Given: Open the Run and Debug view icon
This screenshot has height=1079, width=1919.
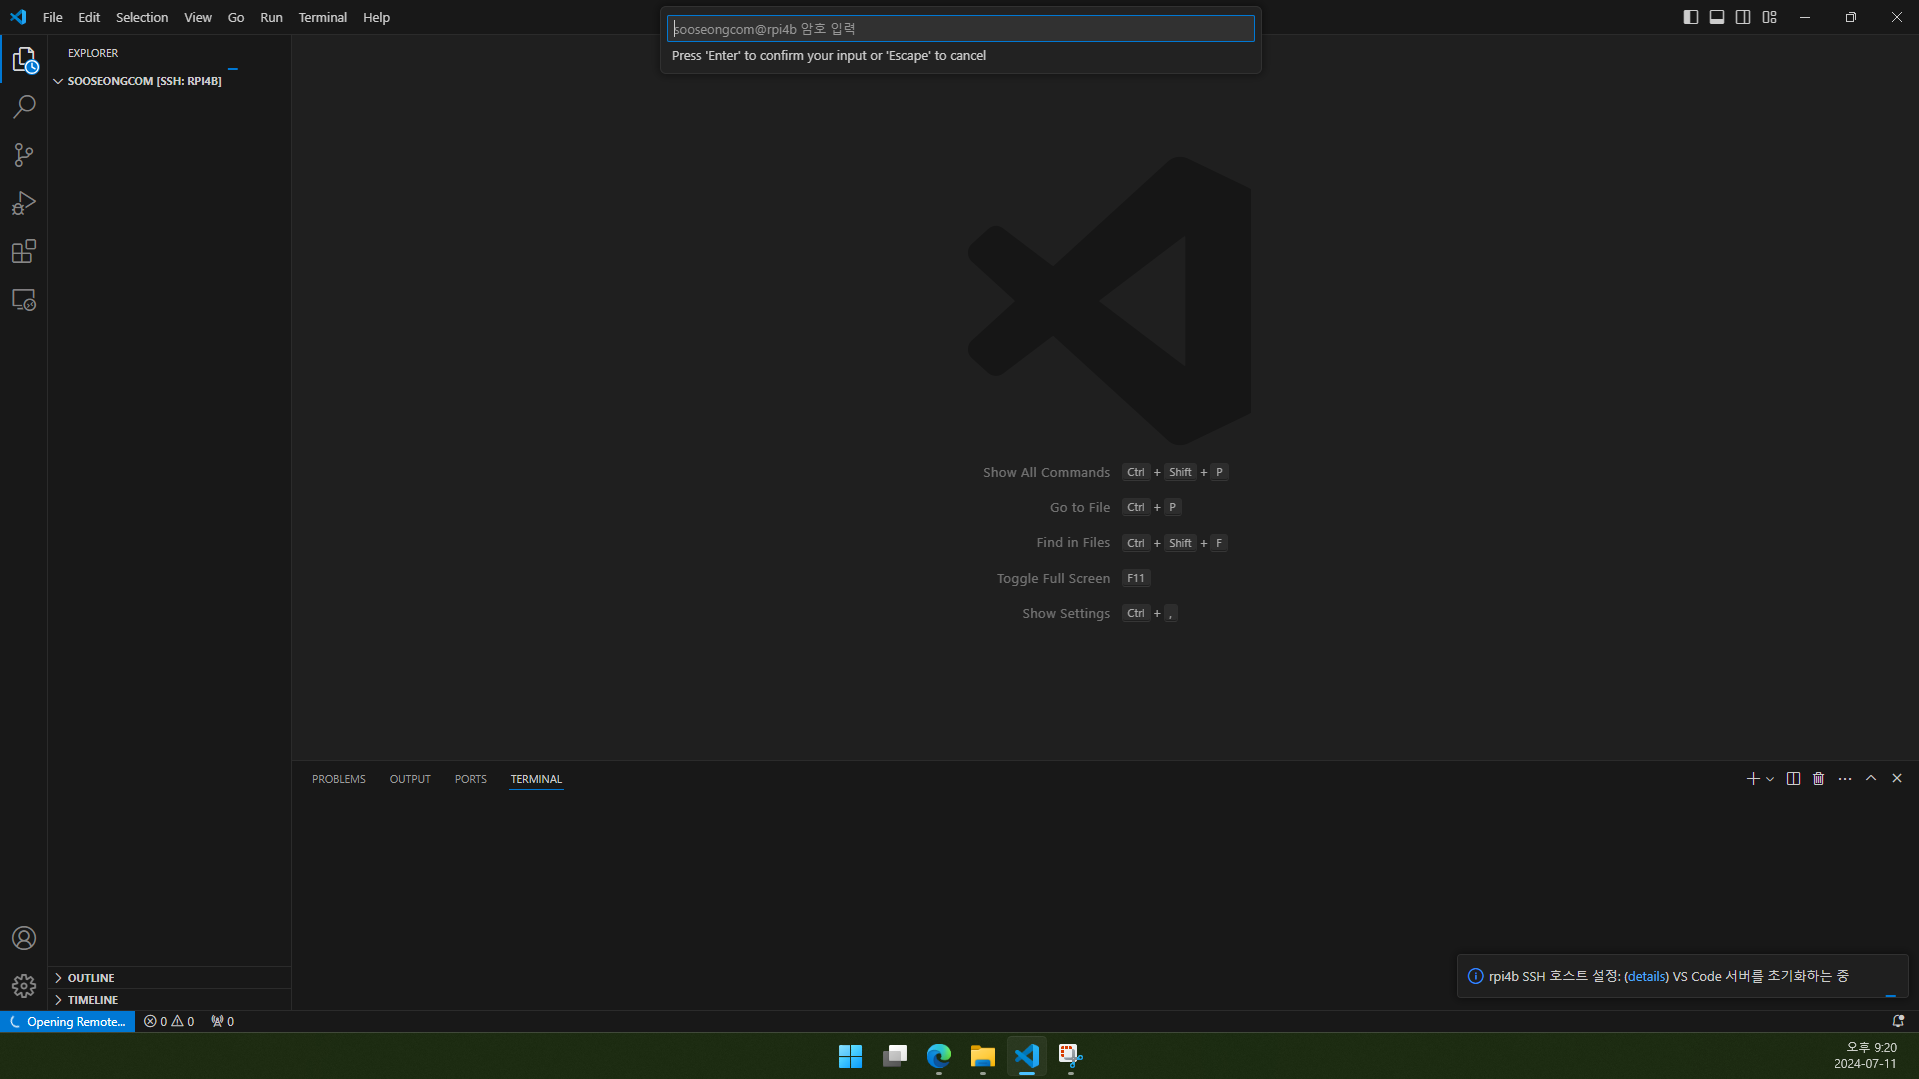Looking at the screenshot, I should (x=24, y=203).
